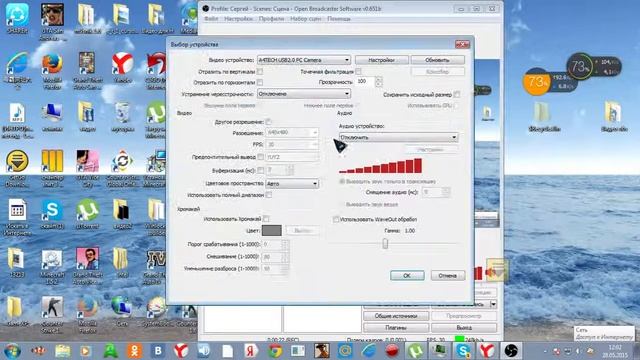
Task: Open uTorrent from the taskbar
Action: click(x=415, y=351)
